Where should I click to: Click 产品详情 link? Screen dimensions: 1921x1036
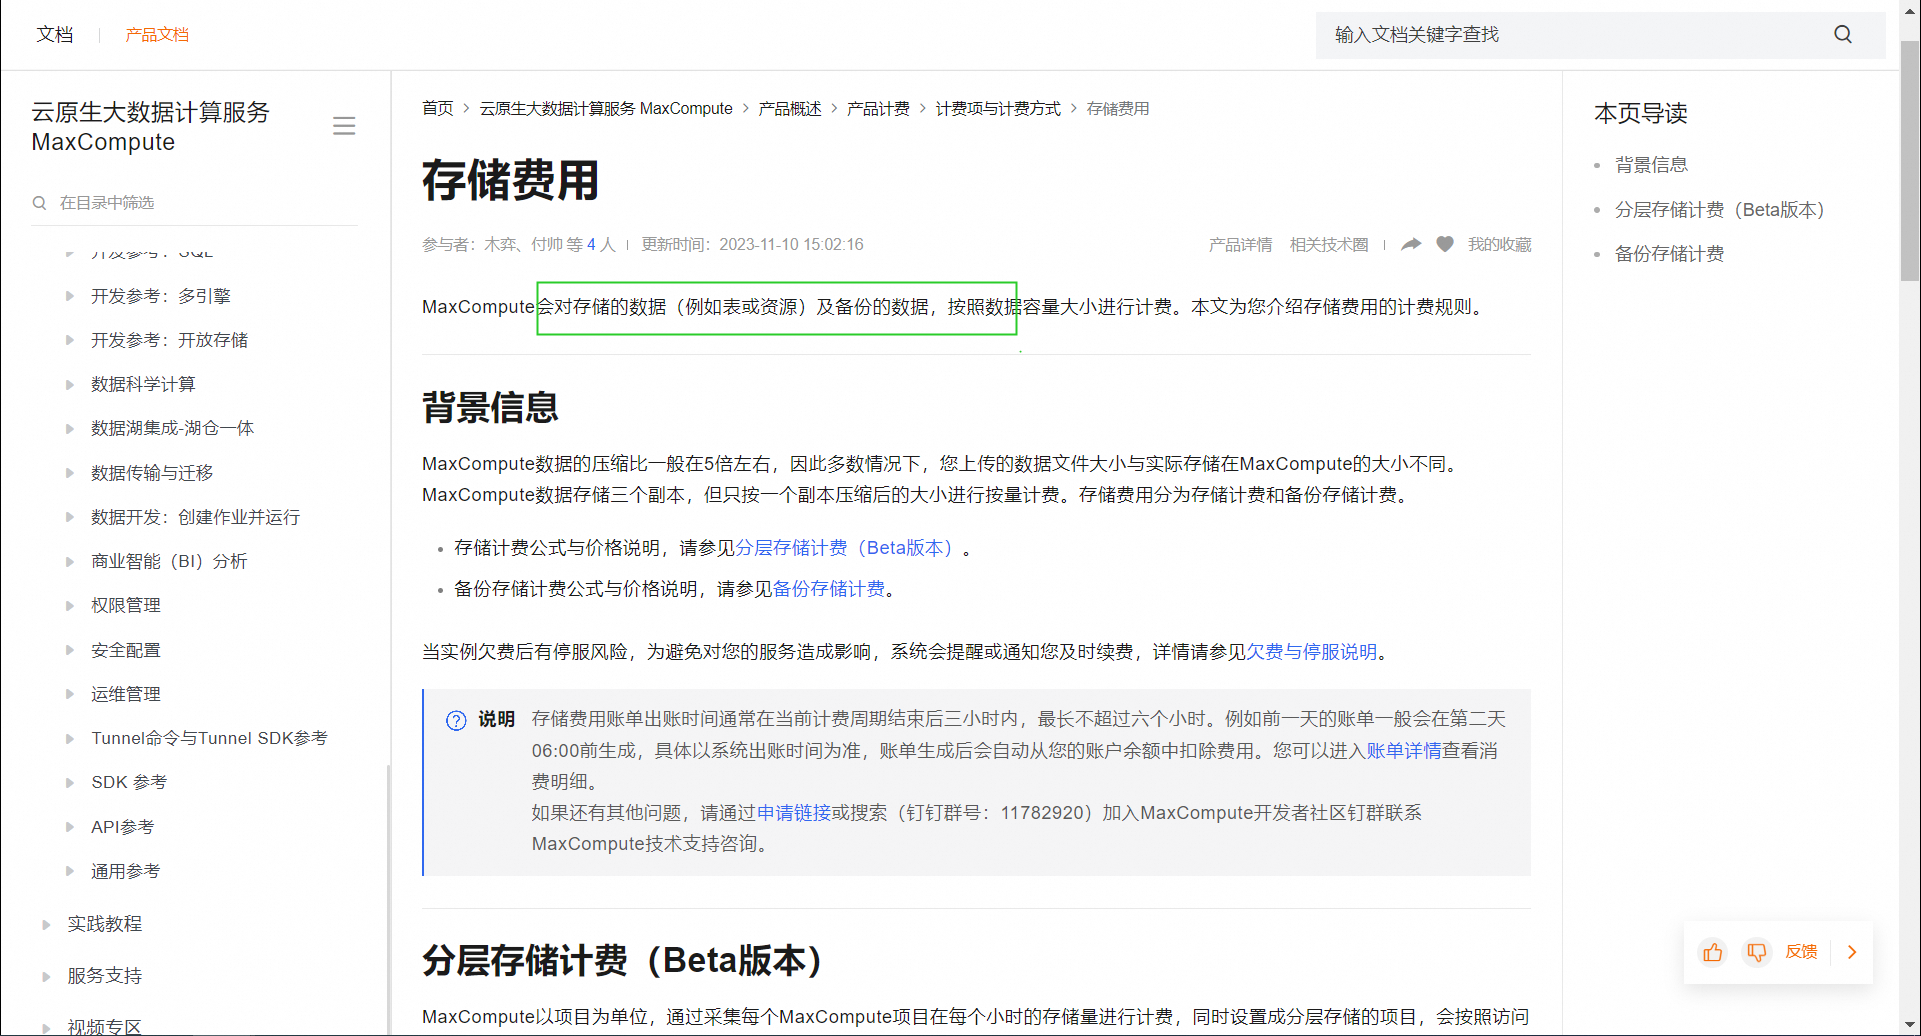click(x=1240, y=244)
